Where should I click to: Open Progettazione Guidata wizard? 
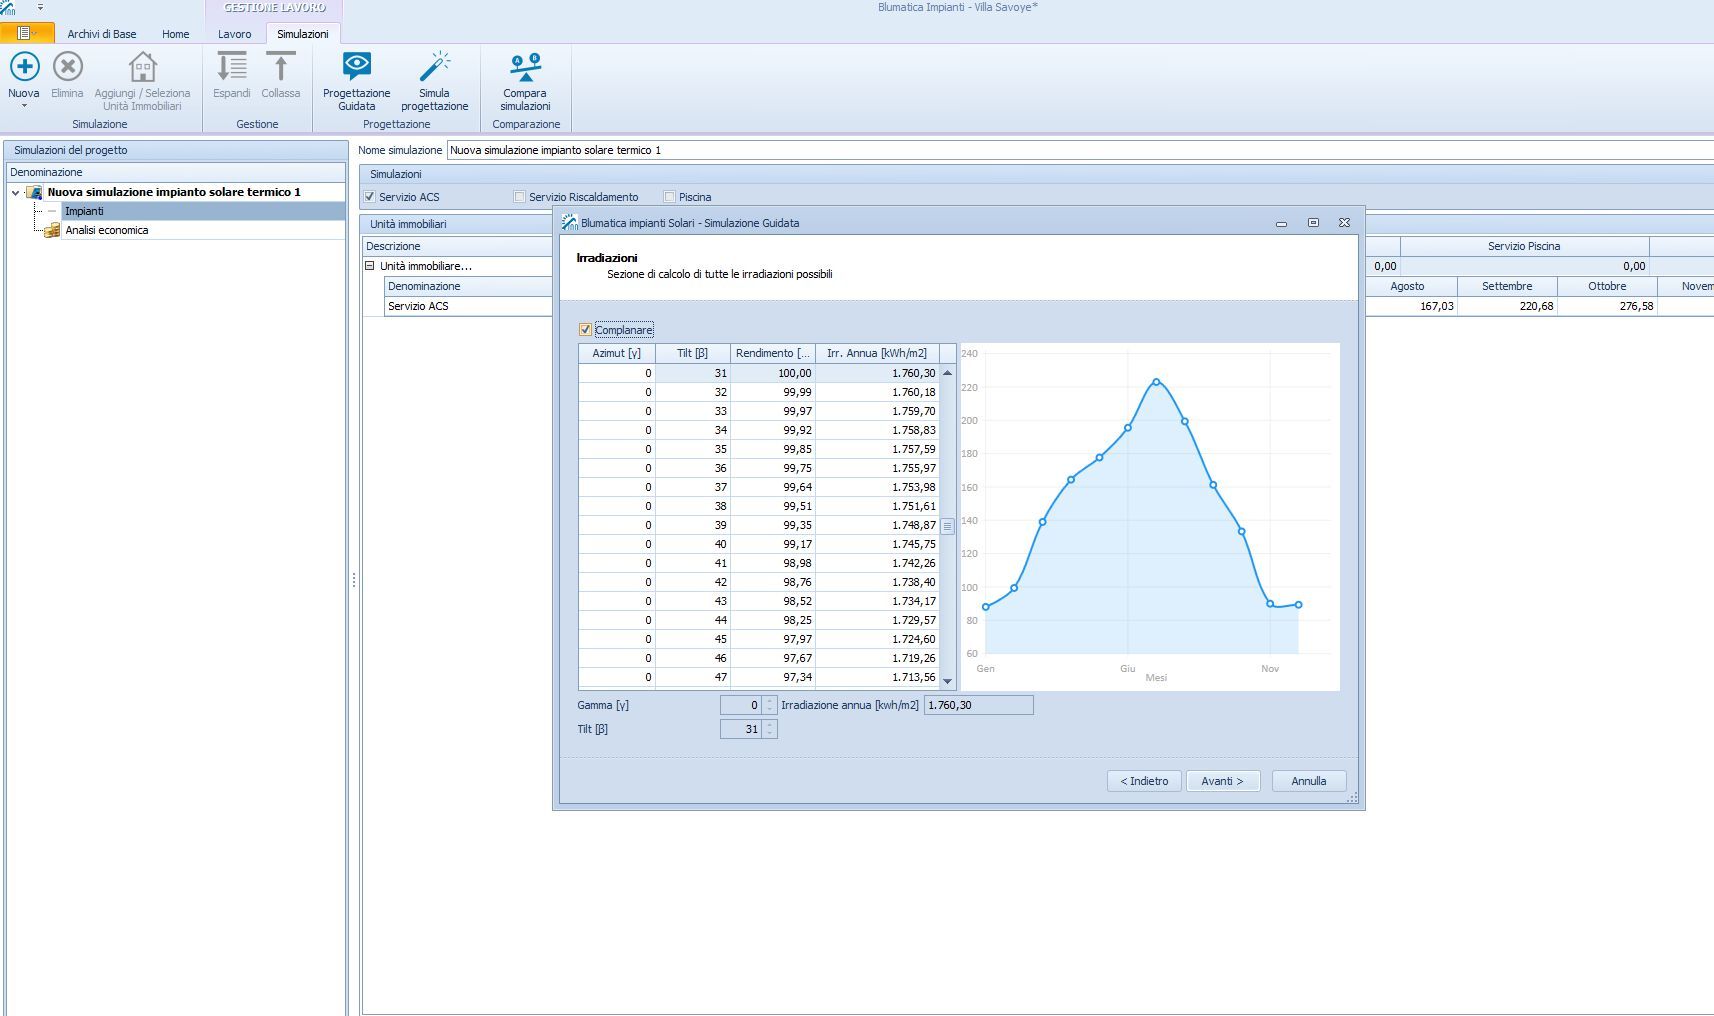coord(356,68)
